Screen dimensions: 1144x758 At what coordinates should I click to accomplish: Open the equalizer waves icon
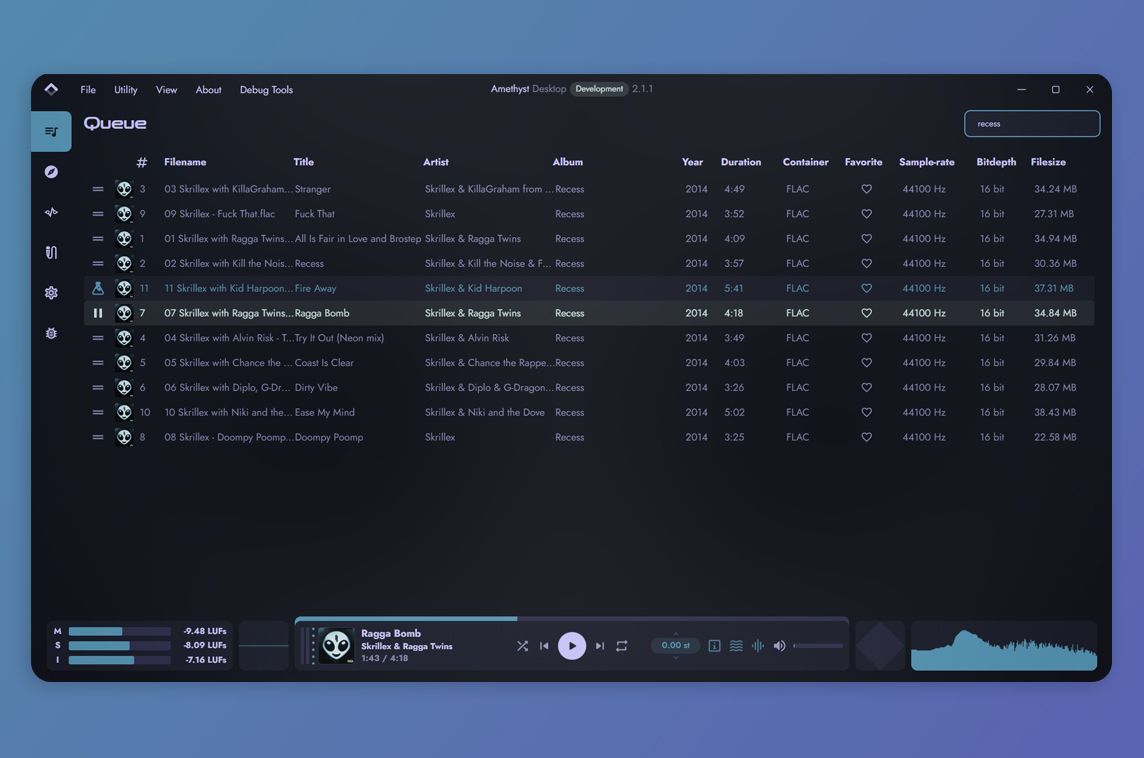tap(736, 646)
